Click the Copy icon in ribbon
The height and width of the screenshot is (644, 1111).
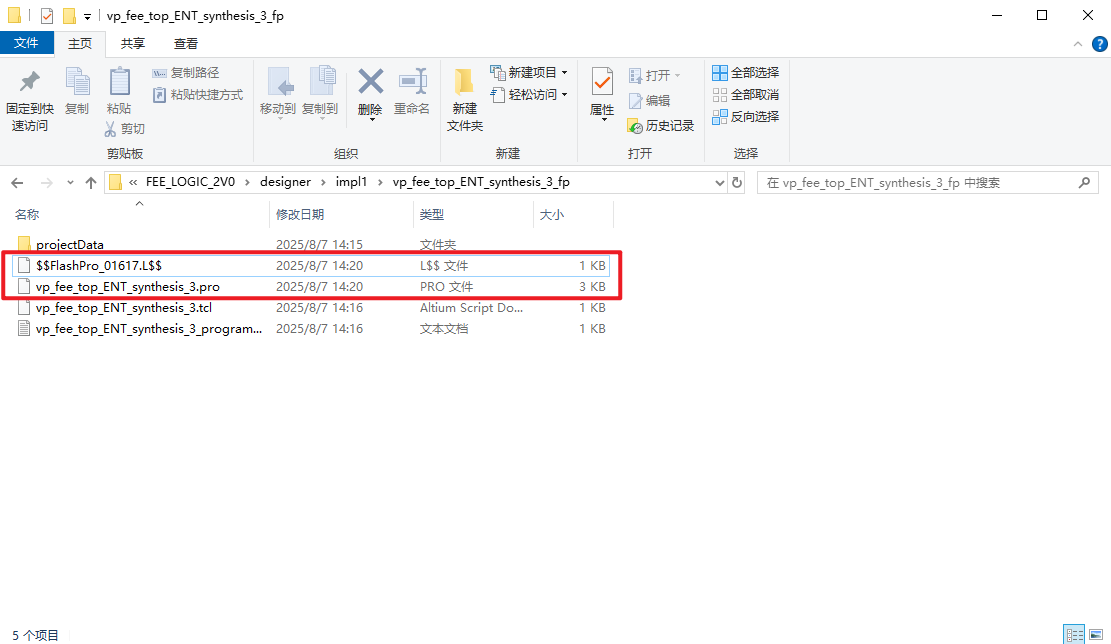point(77,81)
